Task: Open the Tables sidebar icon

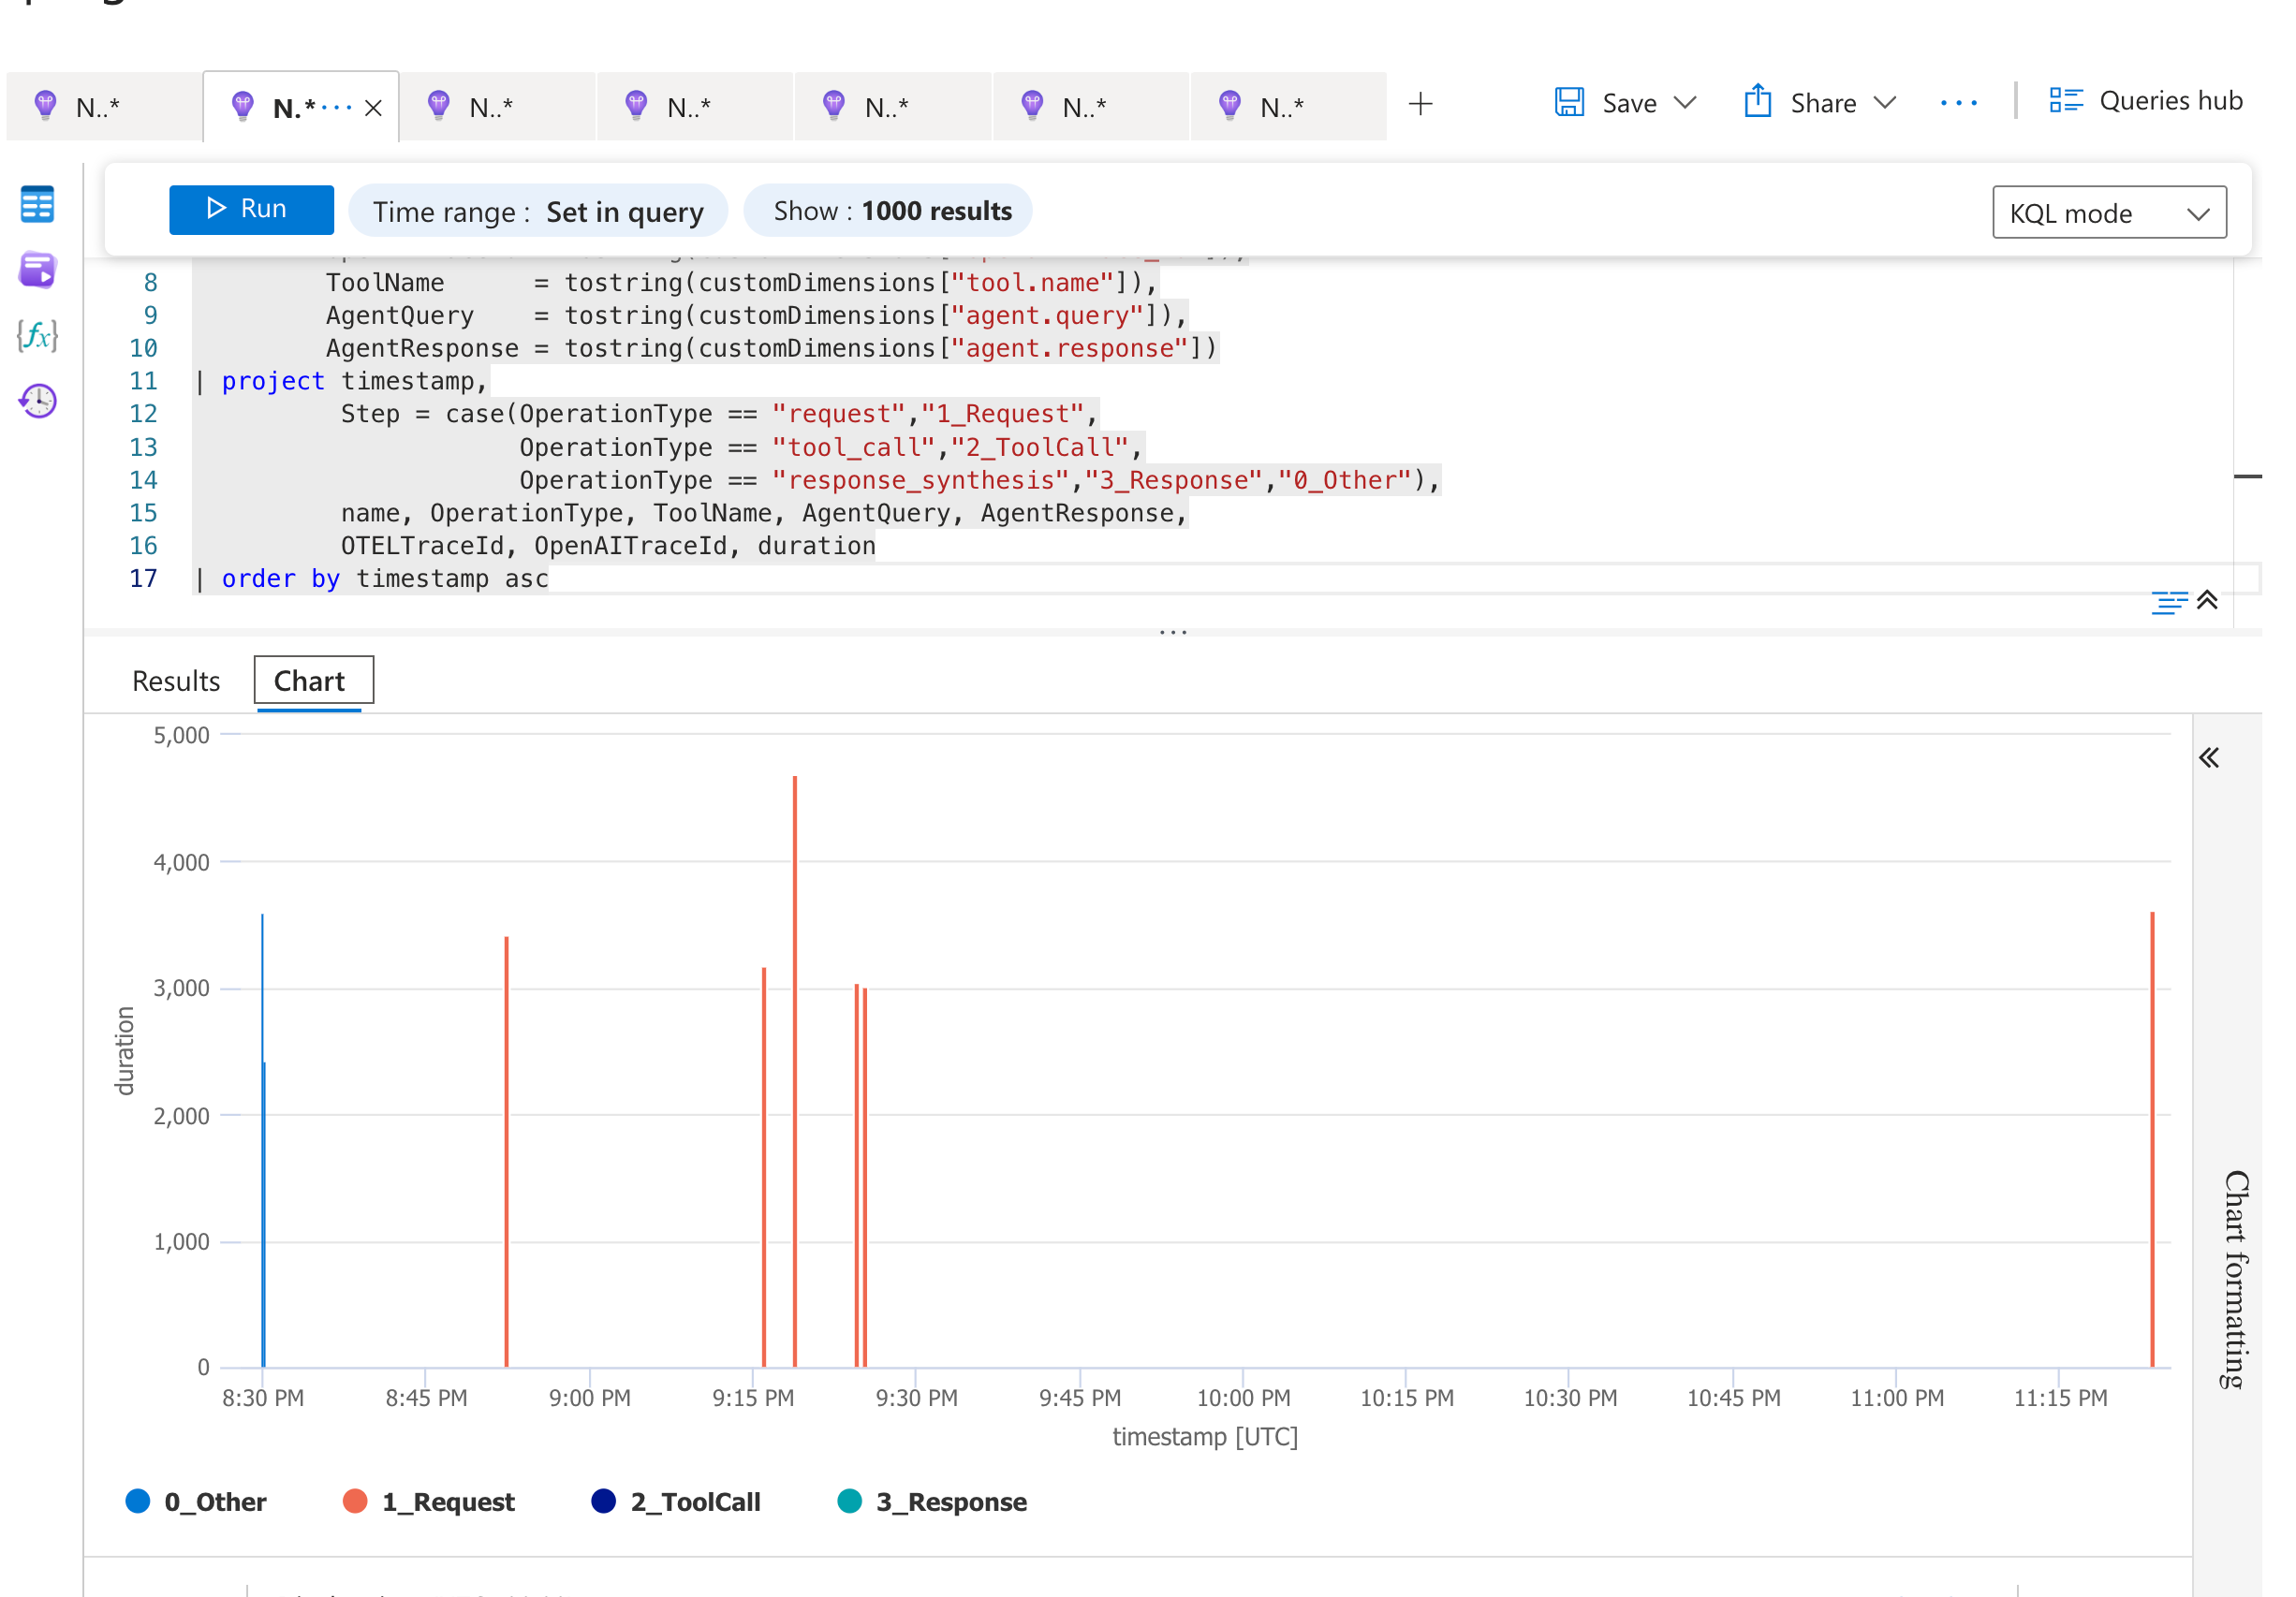Action: pyautogui.click(x=37, y=204)
